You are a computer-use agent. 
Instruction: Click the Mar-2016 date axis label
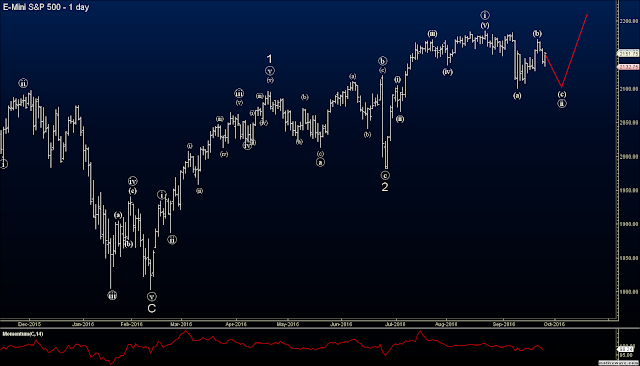click(181, 324)
